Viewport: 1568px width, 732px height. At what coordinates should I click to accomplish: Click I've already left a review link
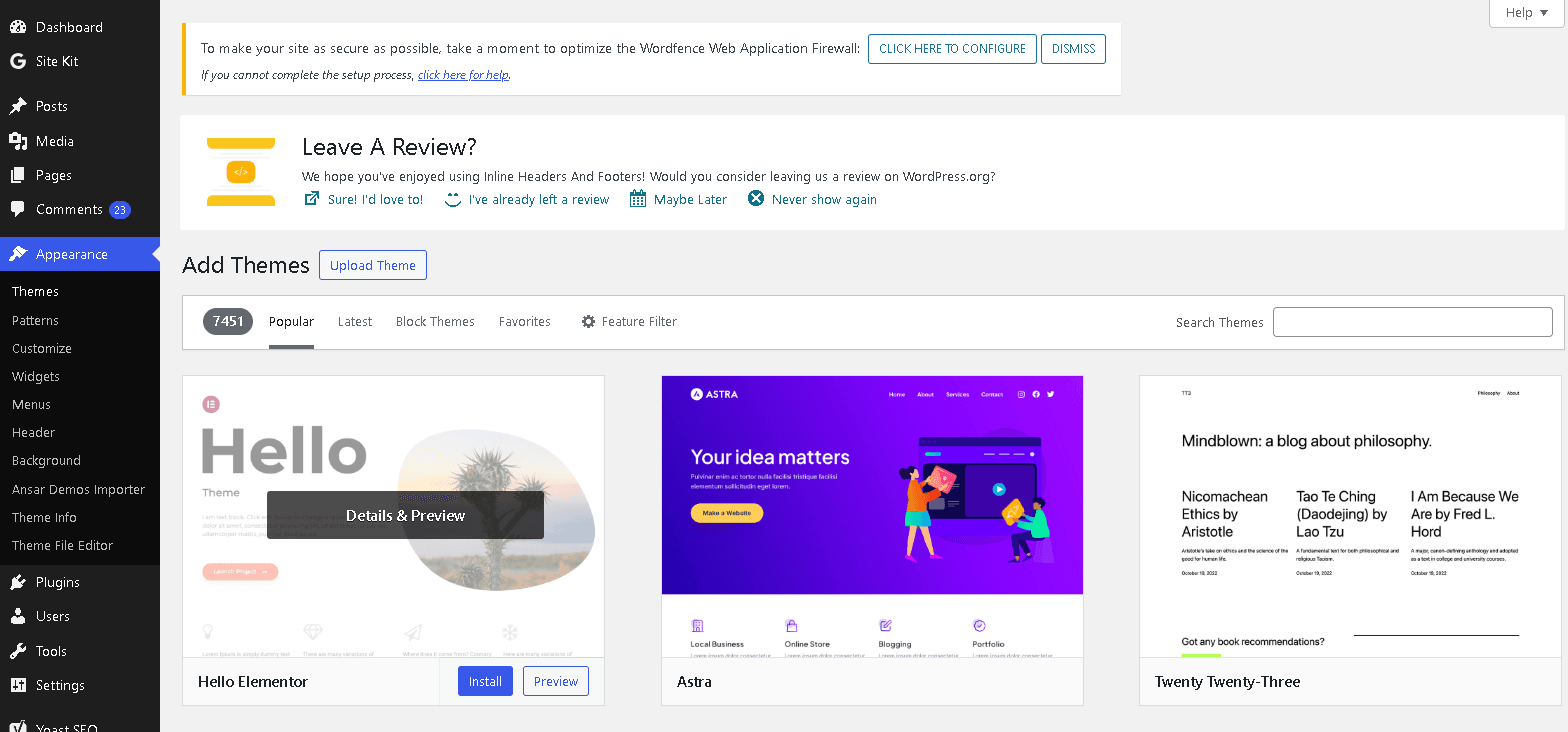coord(539,200)
